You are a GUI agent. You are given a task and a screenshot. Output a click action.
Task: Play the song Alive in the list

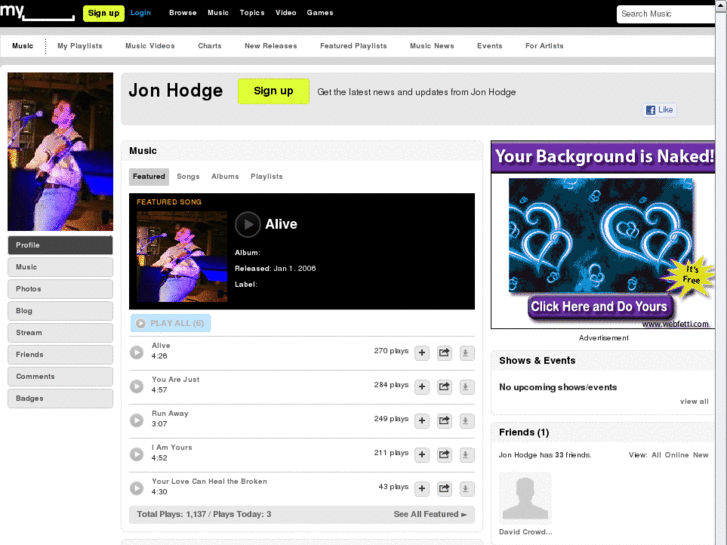(136, 353)
